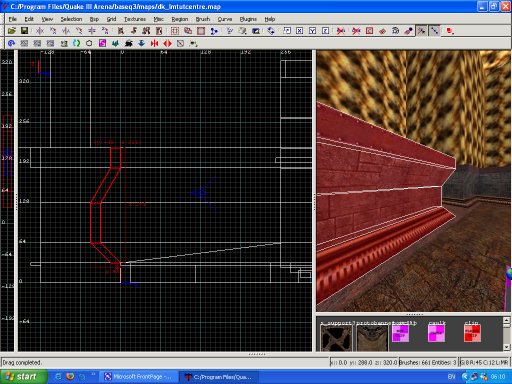Click the change views icon before X button
The image size is (512, 384).
(x=287, y=31)
